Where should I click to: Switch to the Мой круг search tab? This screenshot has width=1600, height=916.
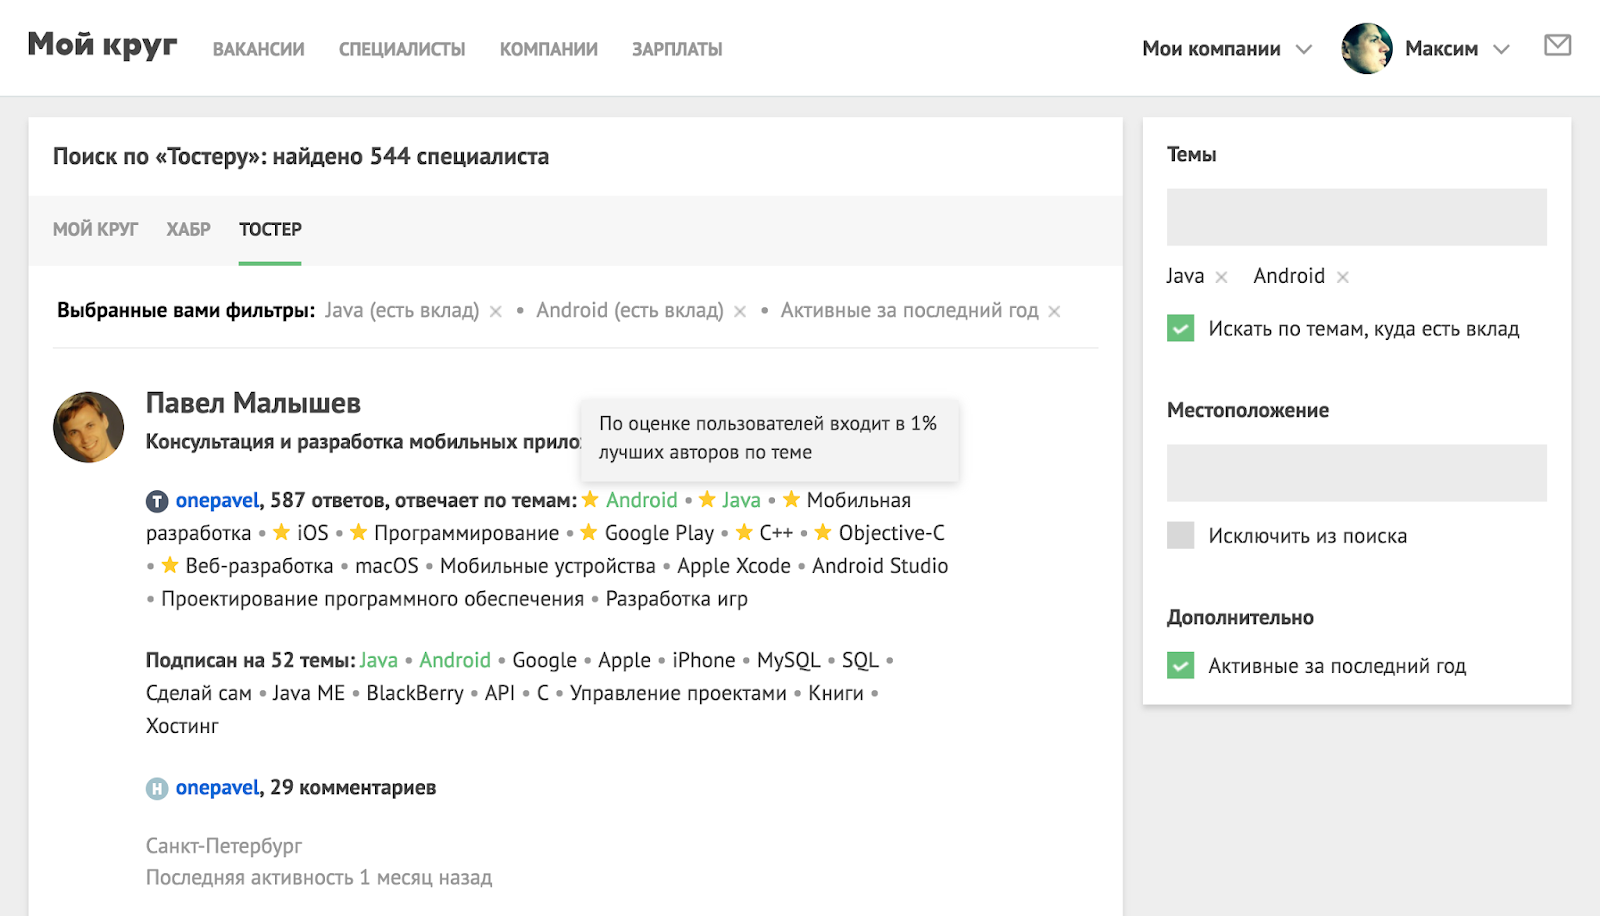(x=95, y=229)
